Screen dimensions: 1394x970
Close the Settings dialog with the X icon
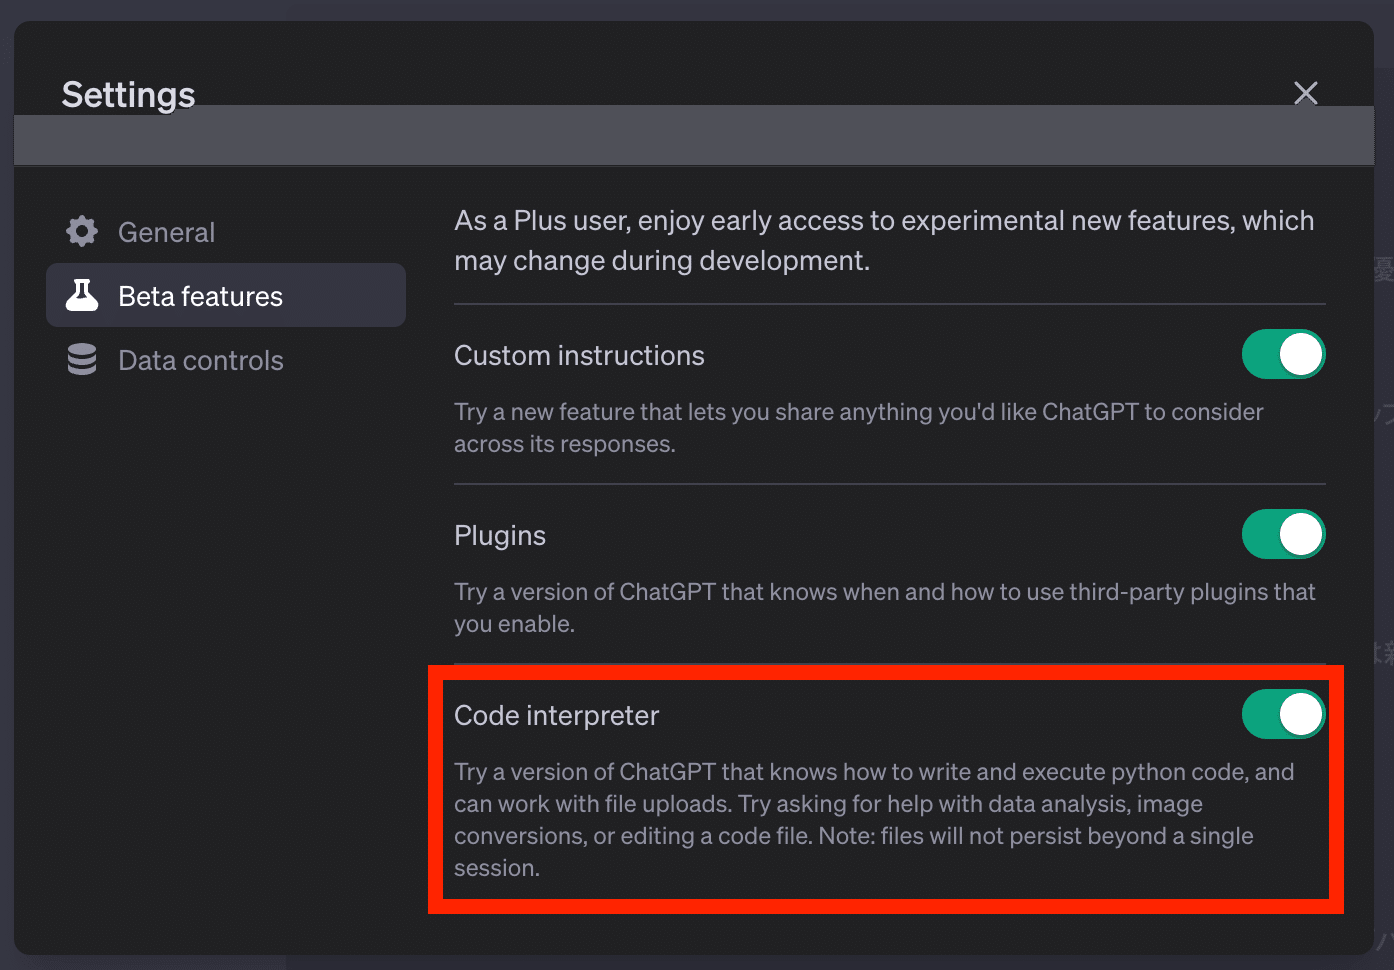click(x=1305, y=93)
